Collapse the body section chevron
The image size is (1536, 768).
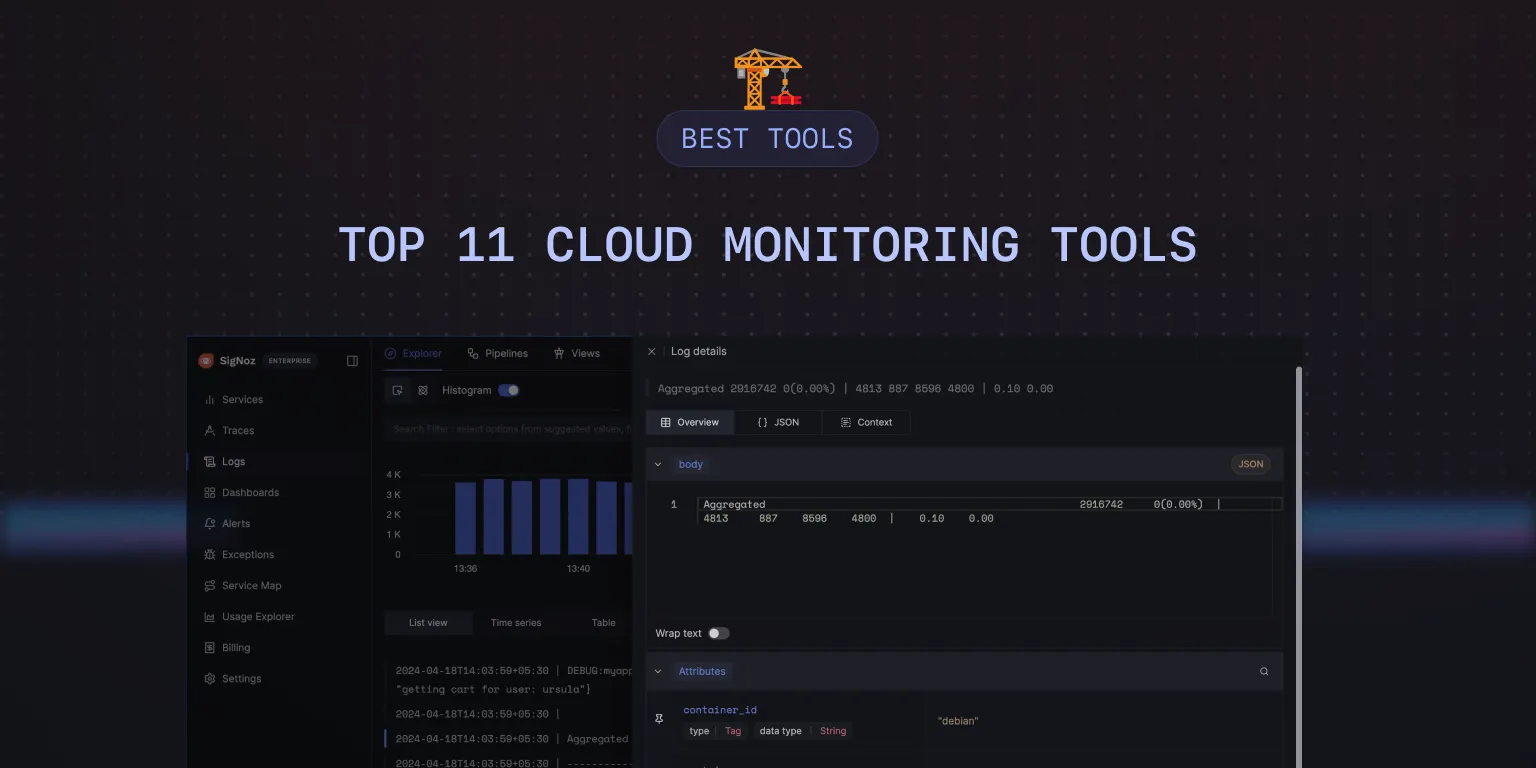pyautogui.click(x=658, y=465)
